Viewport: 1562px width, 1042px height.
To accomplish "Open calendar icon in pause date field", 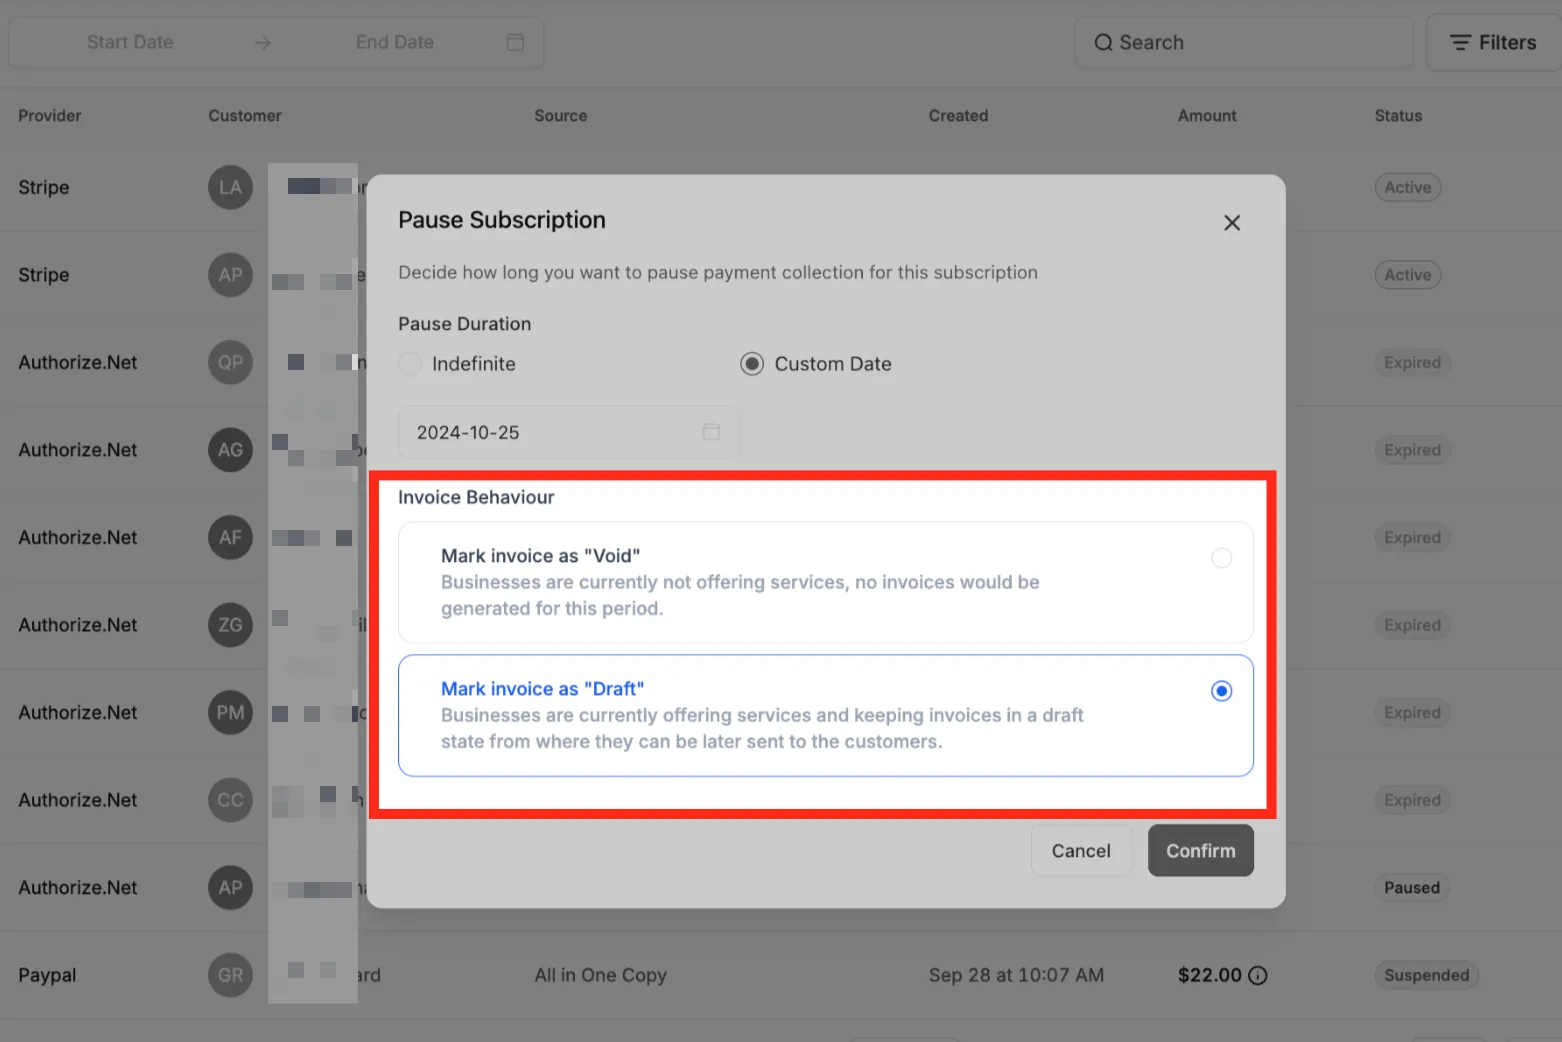I will point(711,432).
